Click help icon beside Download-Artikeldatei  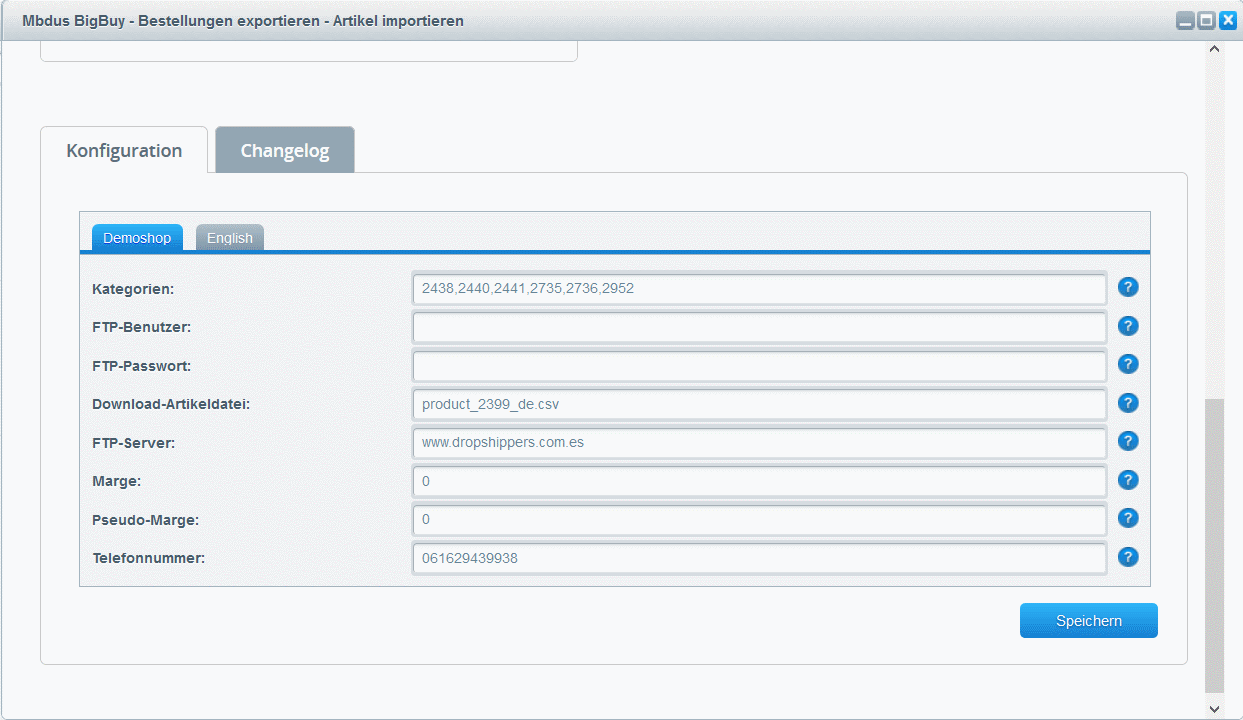coord(1128,403)
